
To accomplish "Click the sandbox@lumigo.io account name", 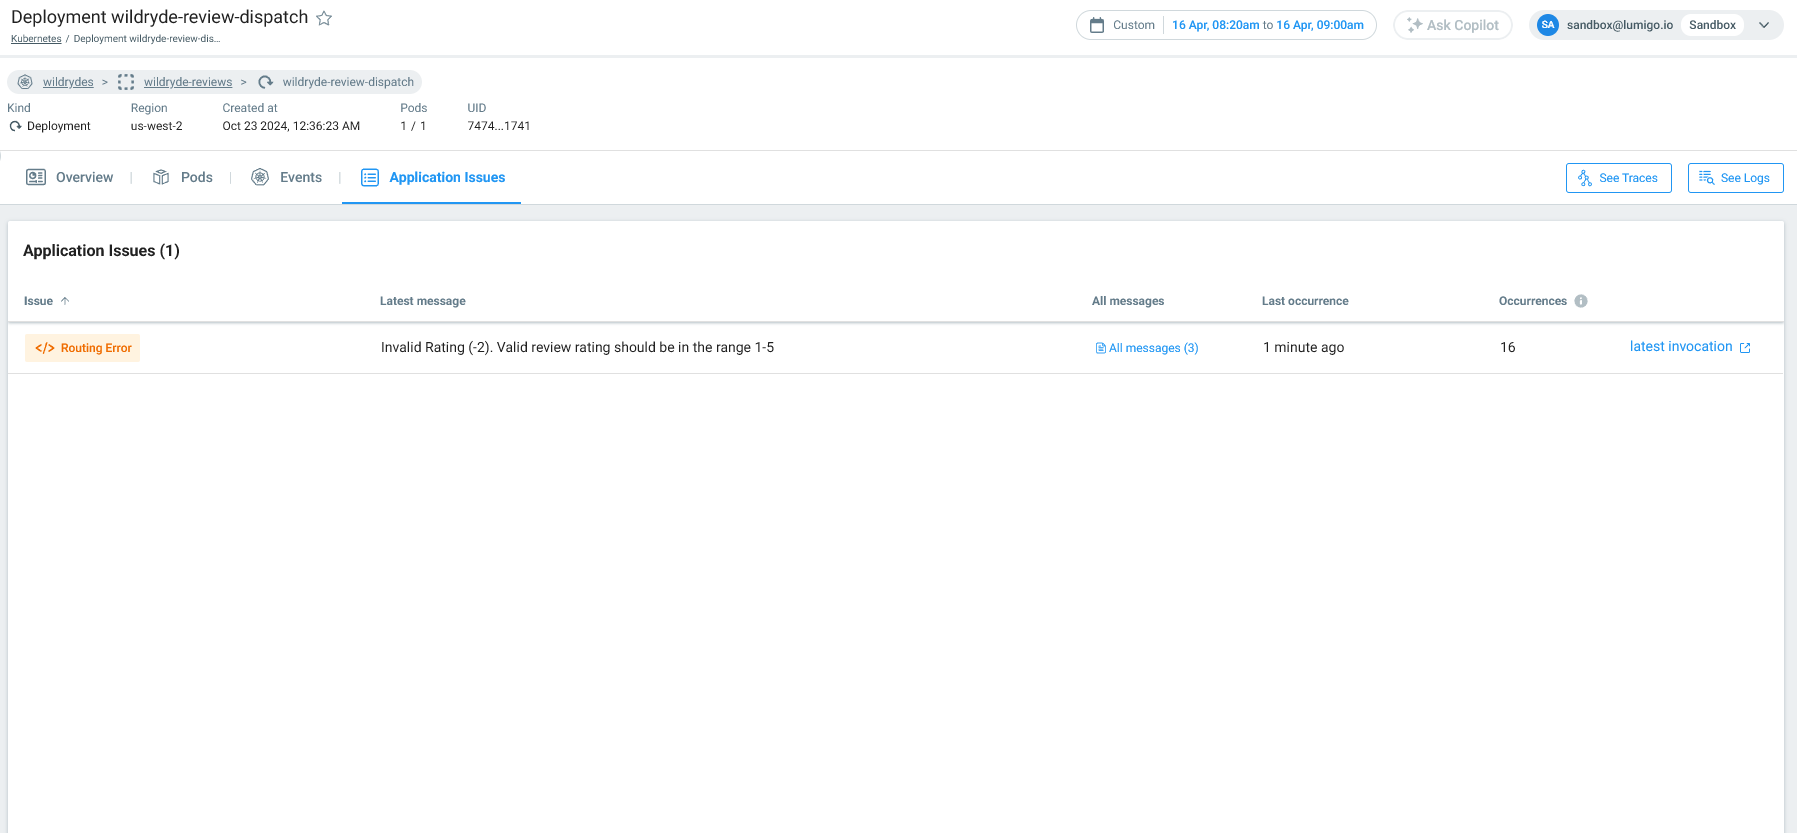I will point(1620,25).
